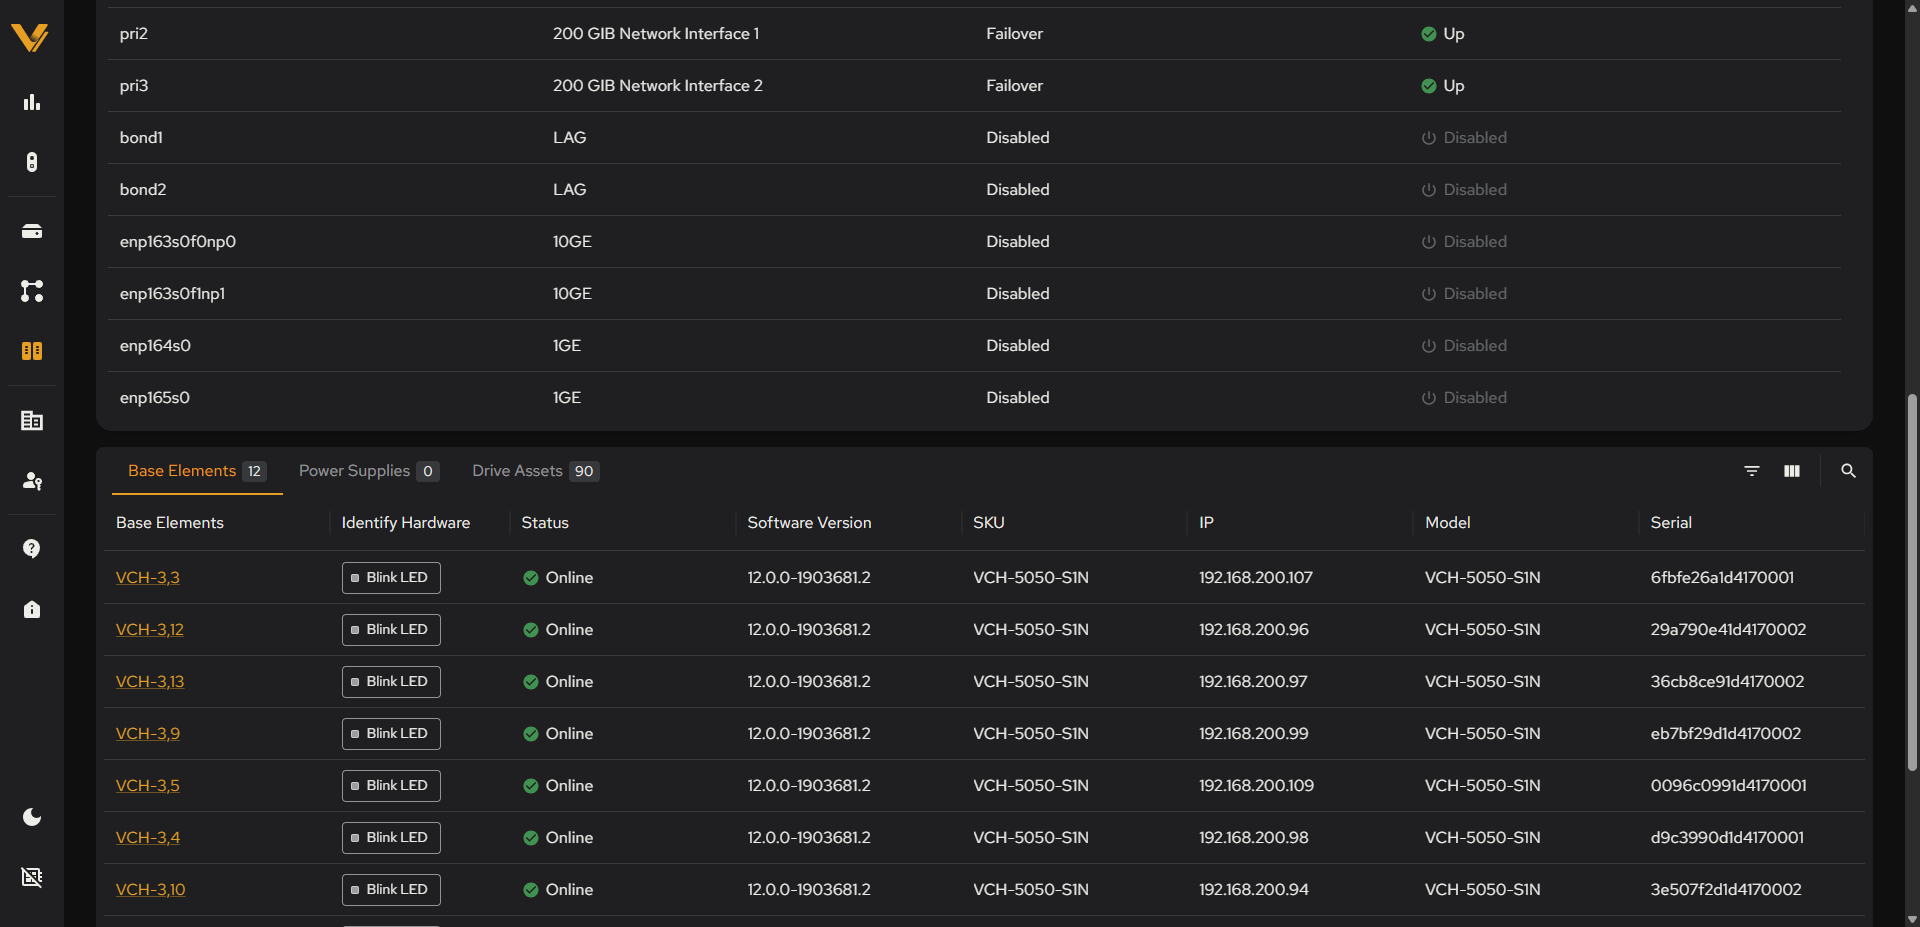Click the Serial column header

(x=1671, y=523)
